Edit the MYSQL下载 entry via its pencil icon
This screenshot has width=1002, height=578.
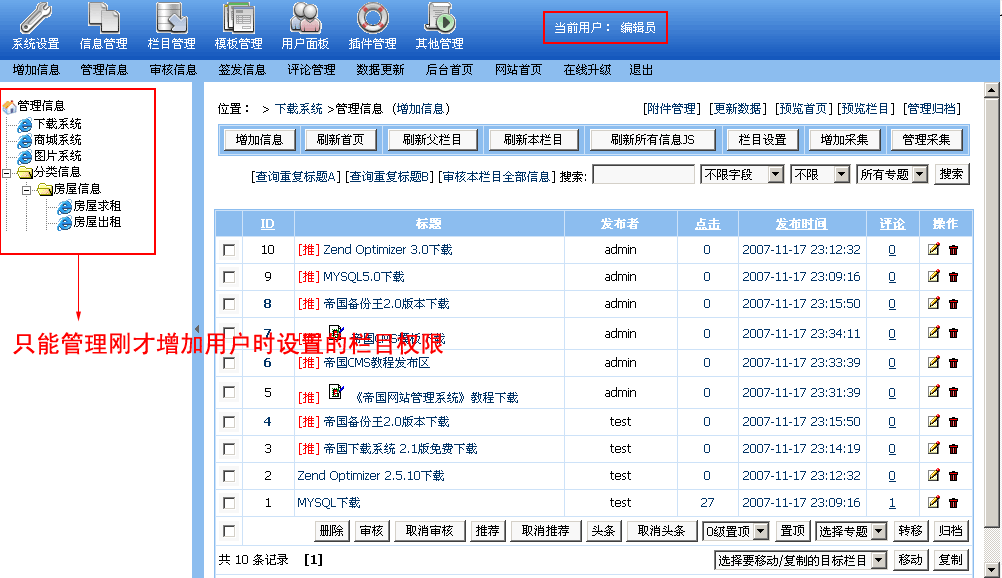point(935,502)
